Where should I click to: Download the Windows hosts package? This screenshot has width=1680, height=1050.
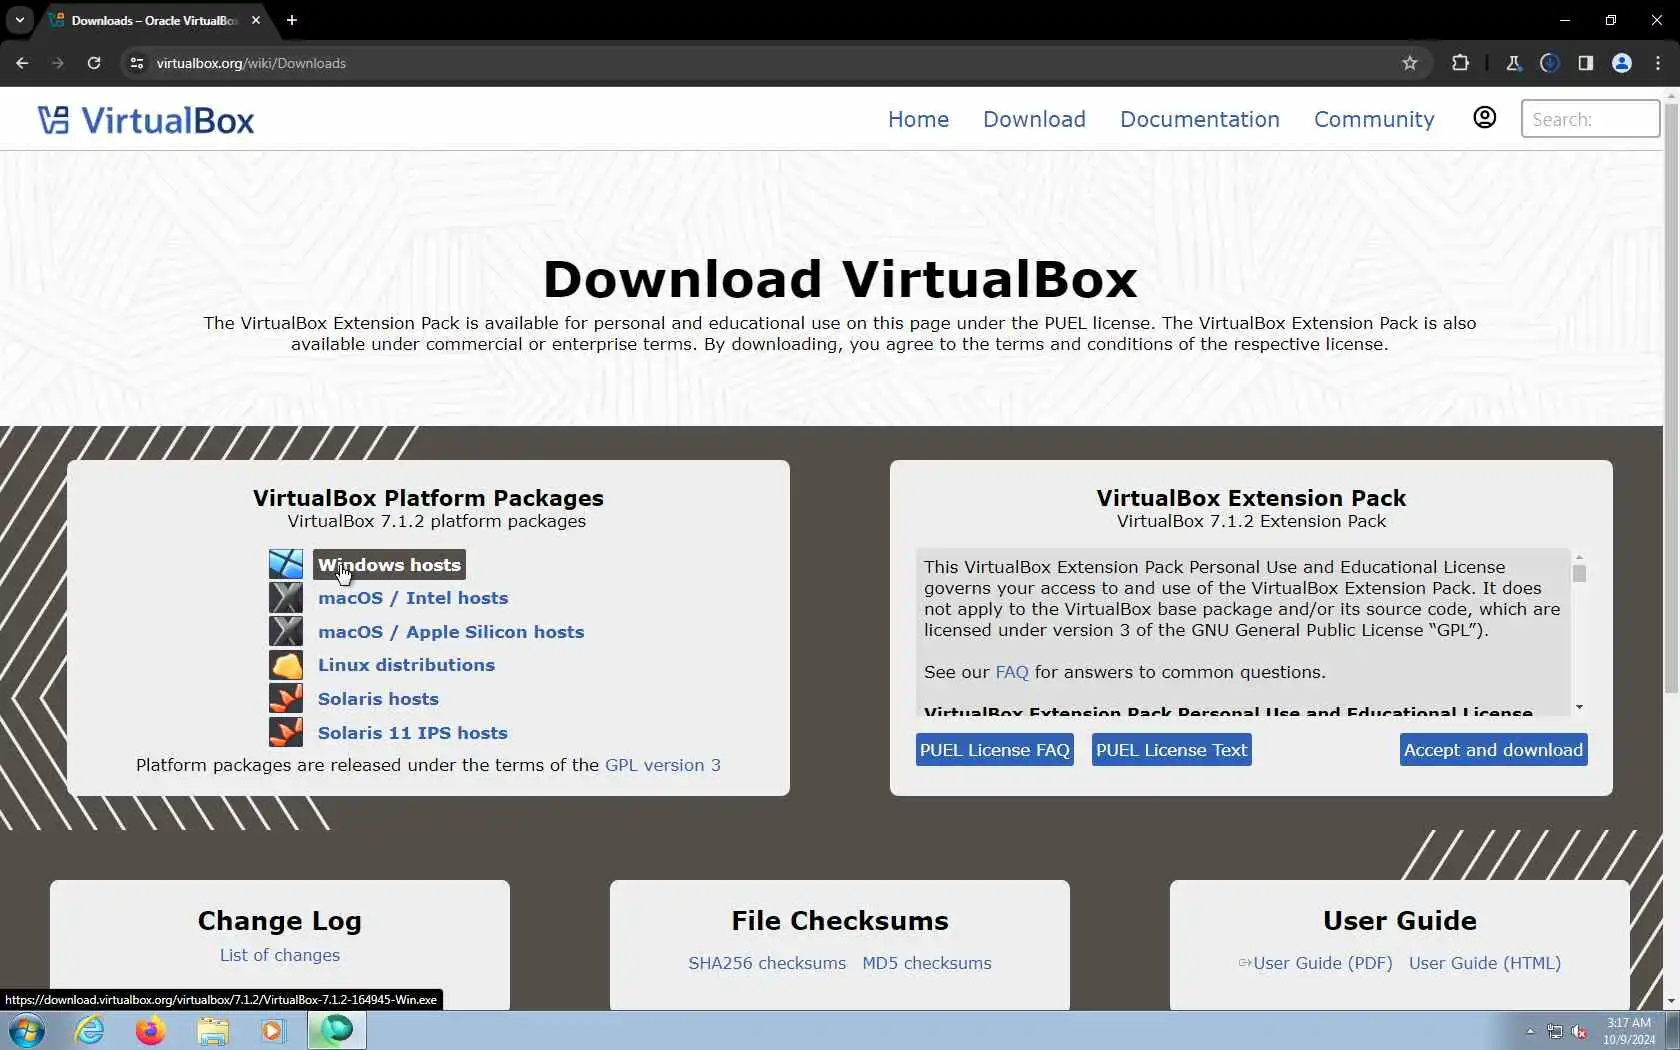[x=389, y=565]
